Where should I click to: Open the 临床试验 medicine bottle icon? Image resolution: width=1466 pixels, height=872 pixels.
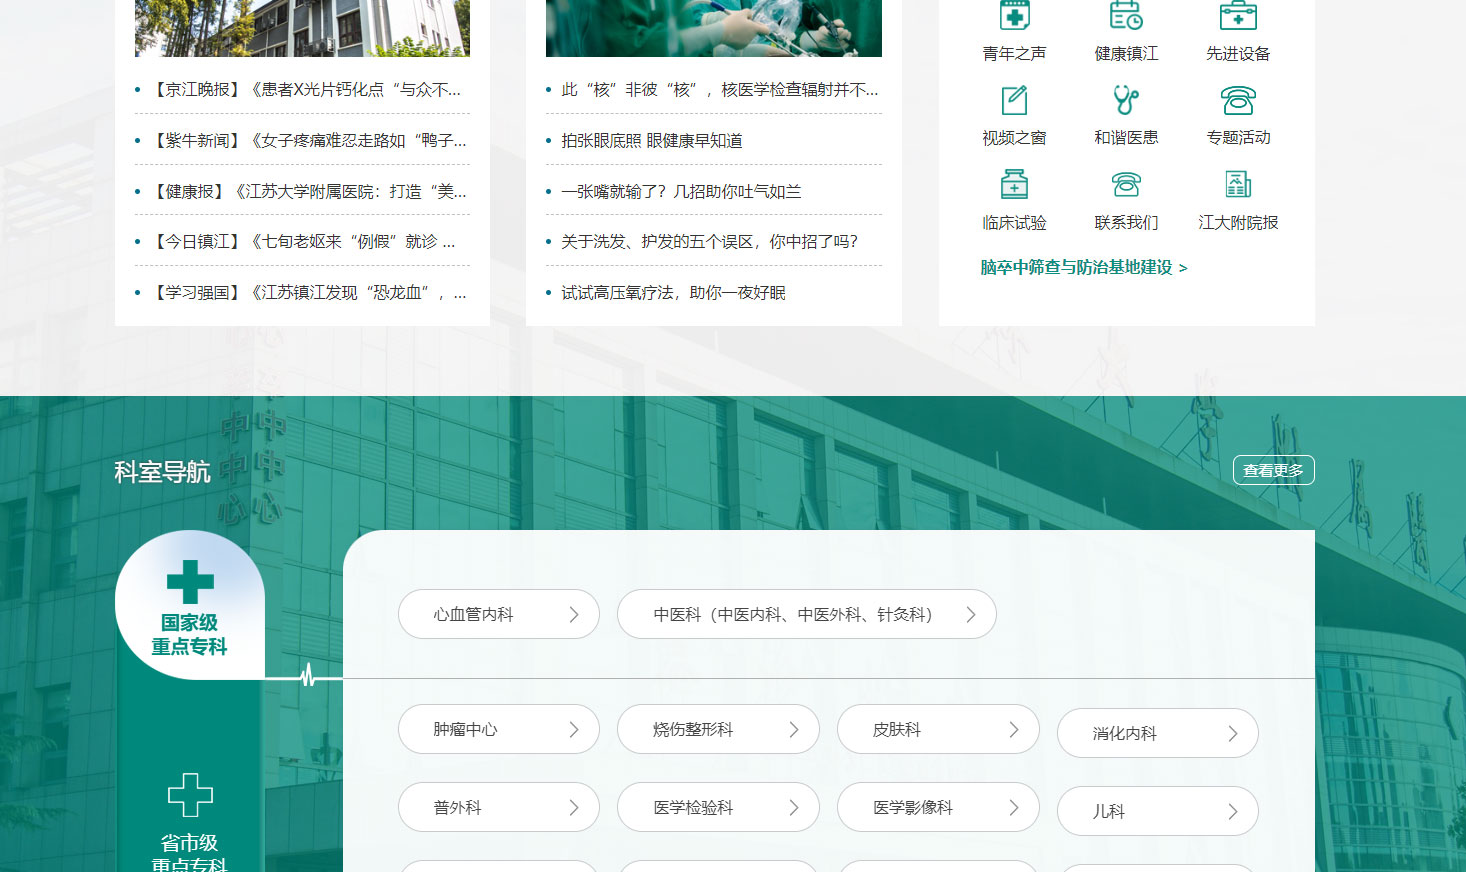1014,184
